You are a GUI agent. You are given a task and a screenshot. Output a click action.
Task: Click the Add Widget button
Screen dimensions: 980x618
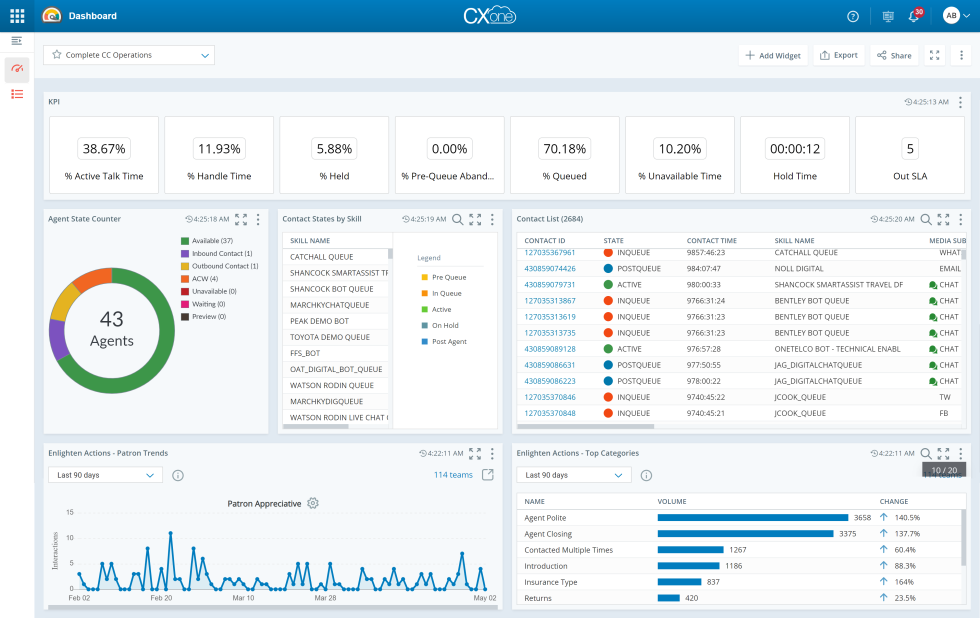coord(773,55)
